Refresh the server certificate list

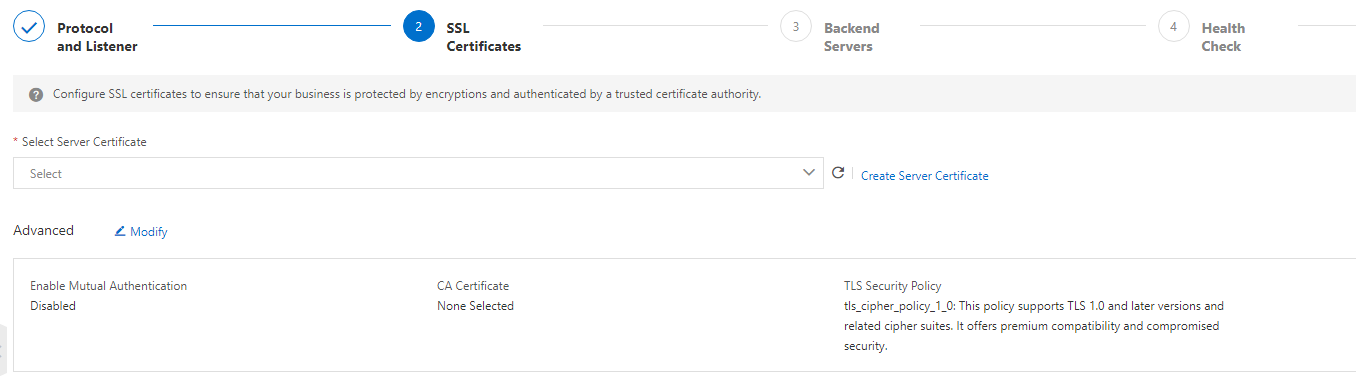[839, 173]
